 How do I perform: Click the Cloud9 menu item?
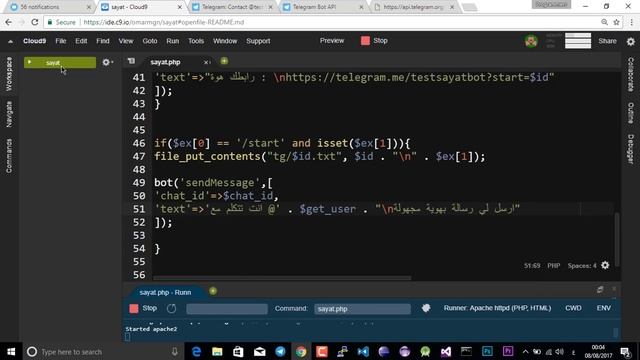pyautogui.click(x=35, y=41)
